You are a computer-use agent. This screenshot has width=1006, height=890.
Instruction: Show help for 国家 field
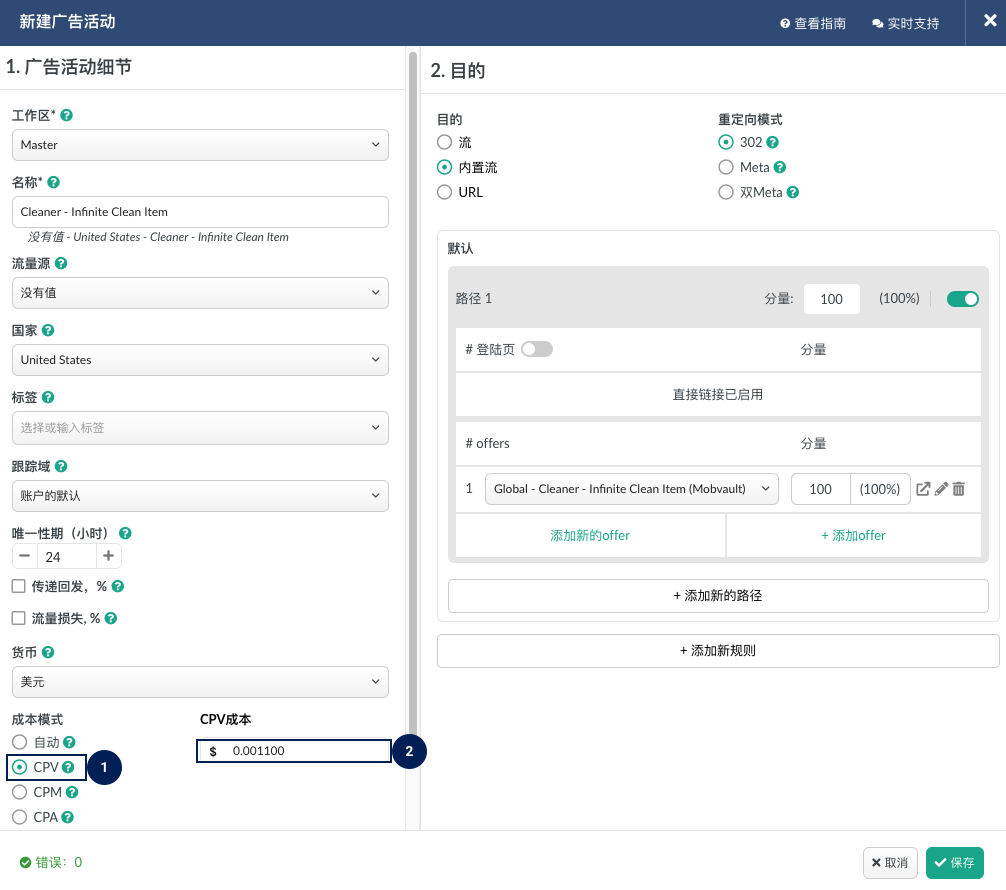pos(48,330)
